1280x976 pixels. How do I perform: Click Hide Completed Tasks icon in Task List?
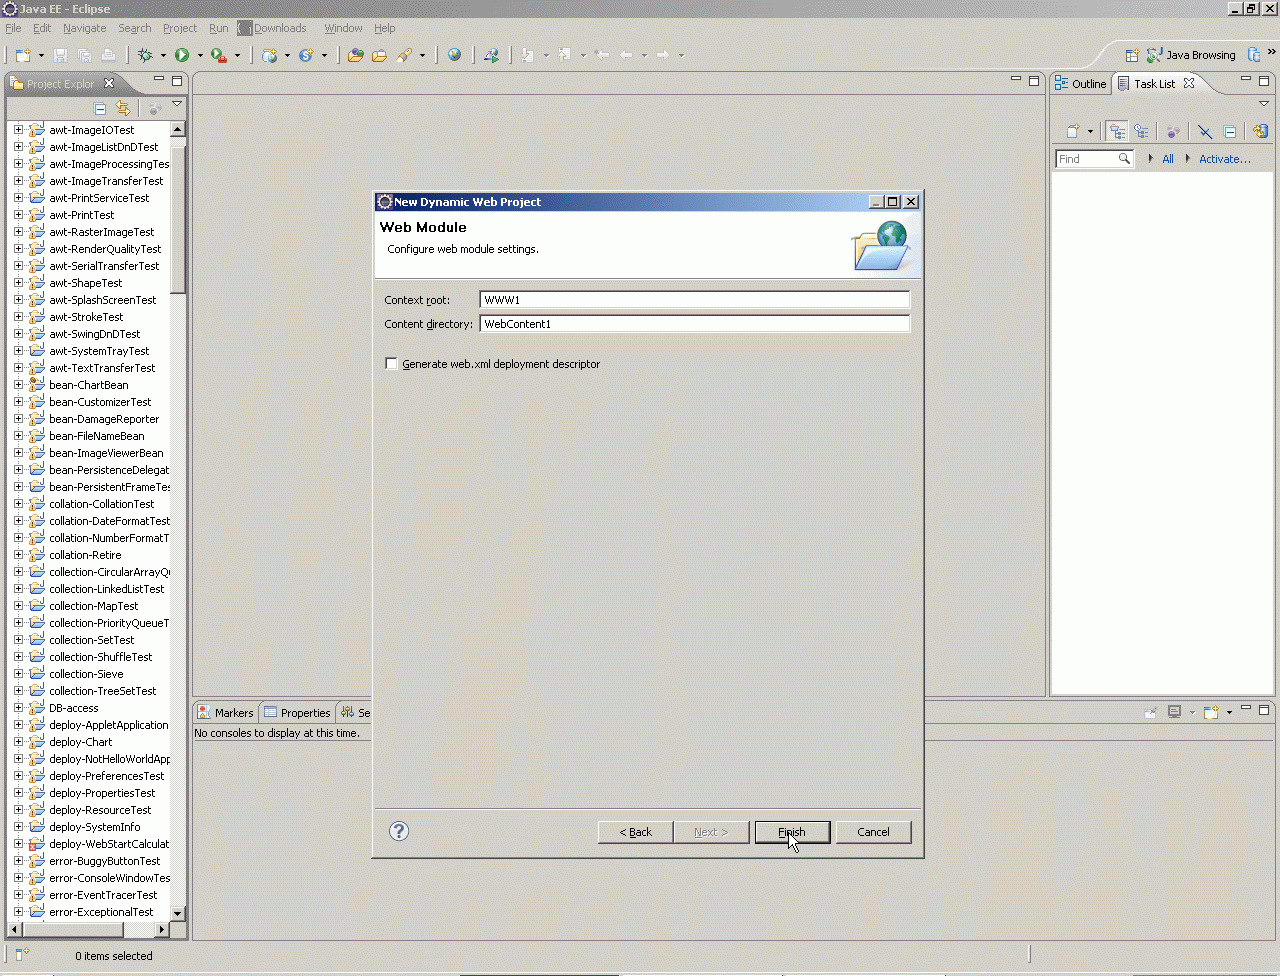pyautogui.click(x=1205, y=131)
